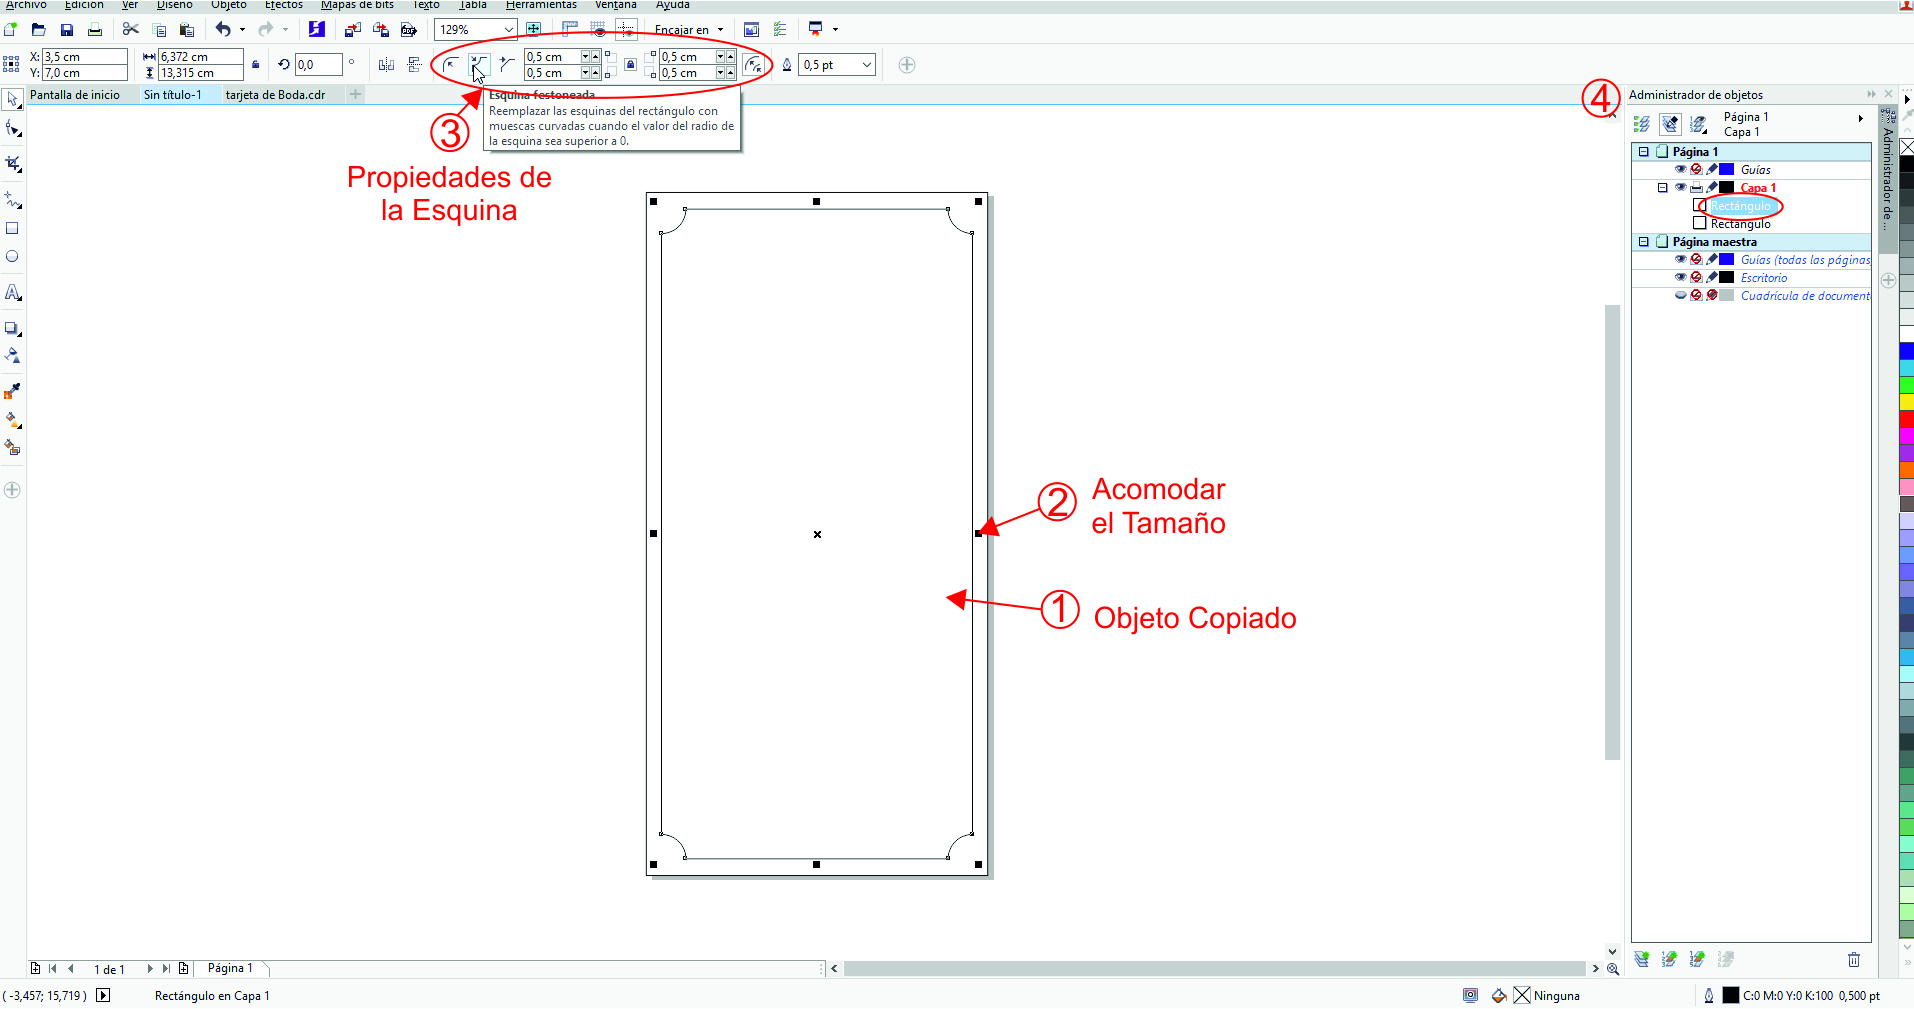This screenshot has height=1009, width=1914.
Task: Select the Pick tool in the toolbox
Action: tap(12, 99)
